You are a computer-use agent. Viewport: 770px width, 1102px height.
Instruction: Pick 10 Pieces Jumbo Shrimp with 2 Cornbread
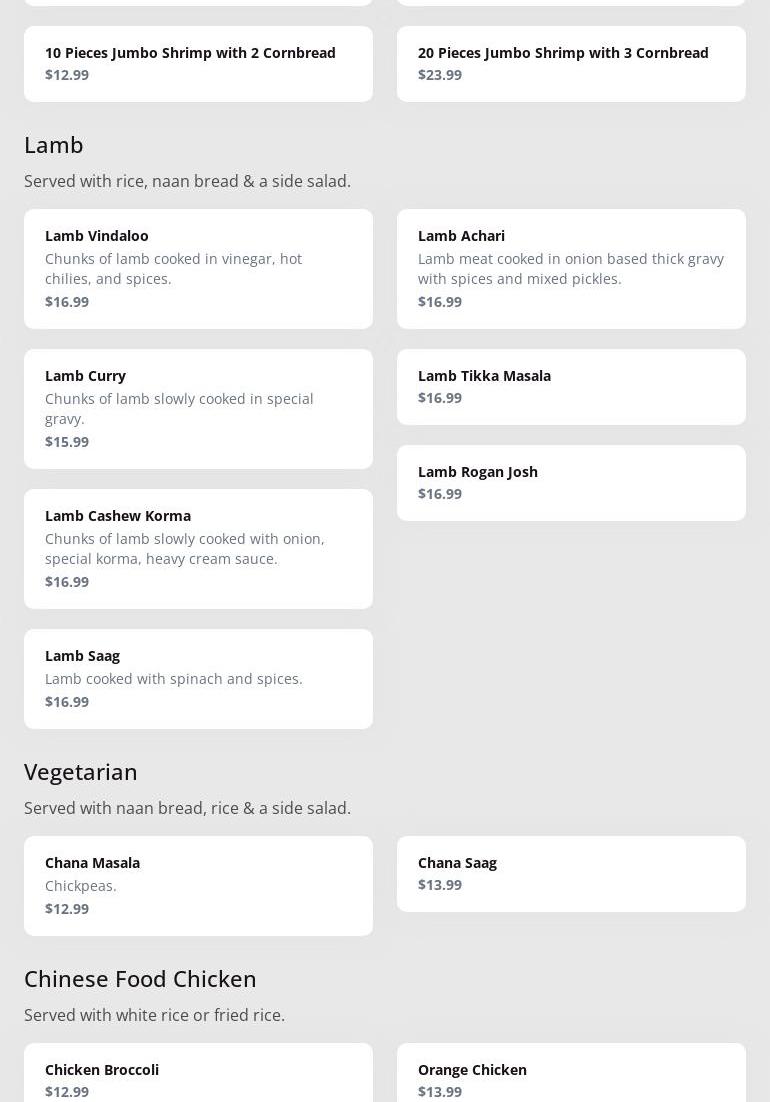(x=198, y=62)
